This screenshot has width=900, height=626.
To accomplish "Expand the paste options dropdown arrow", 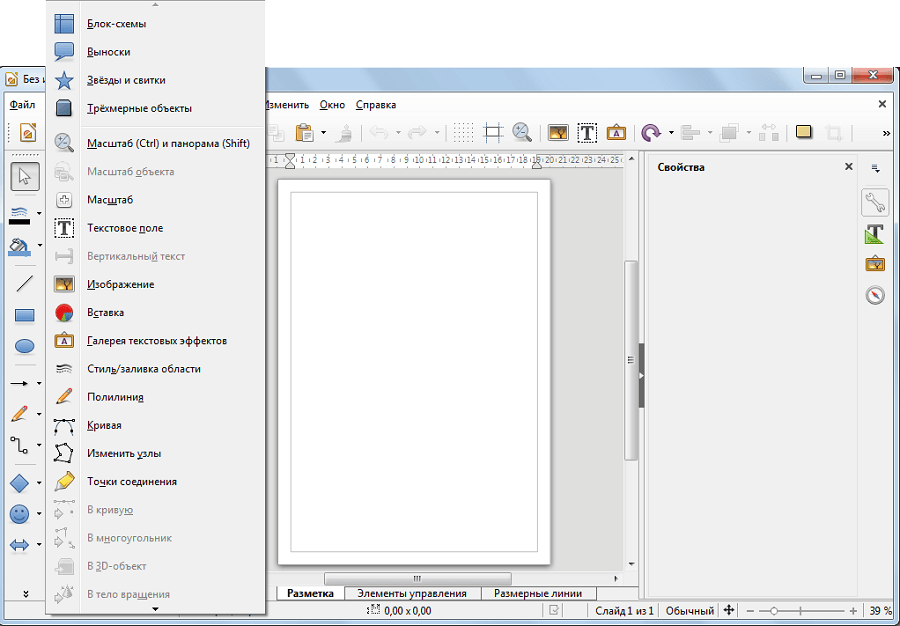I will click(x=323, y=133).
